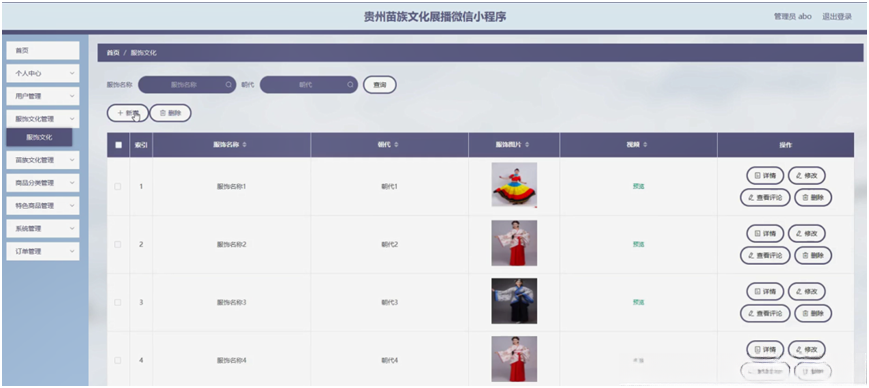Screen dimensions: 869x388
Task: Open 详情 for row 服饰名称4
Action: [765, 350]
